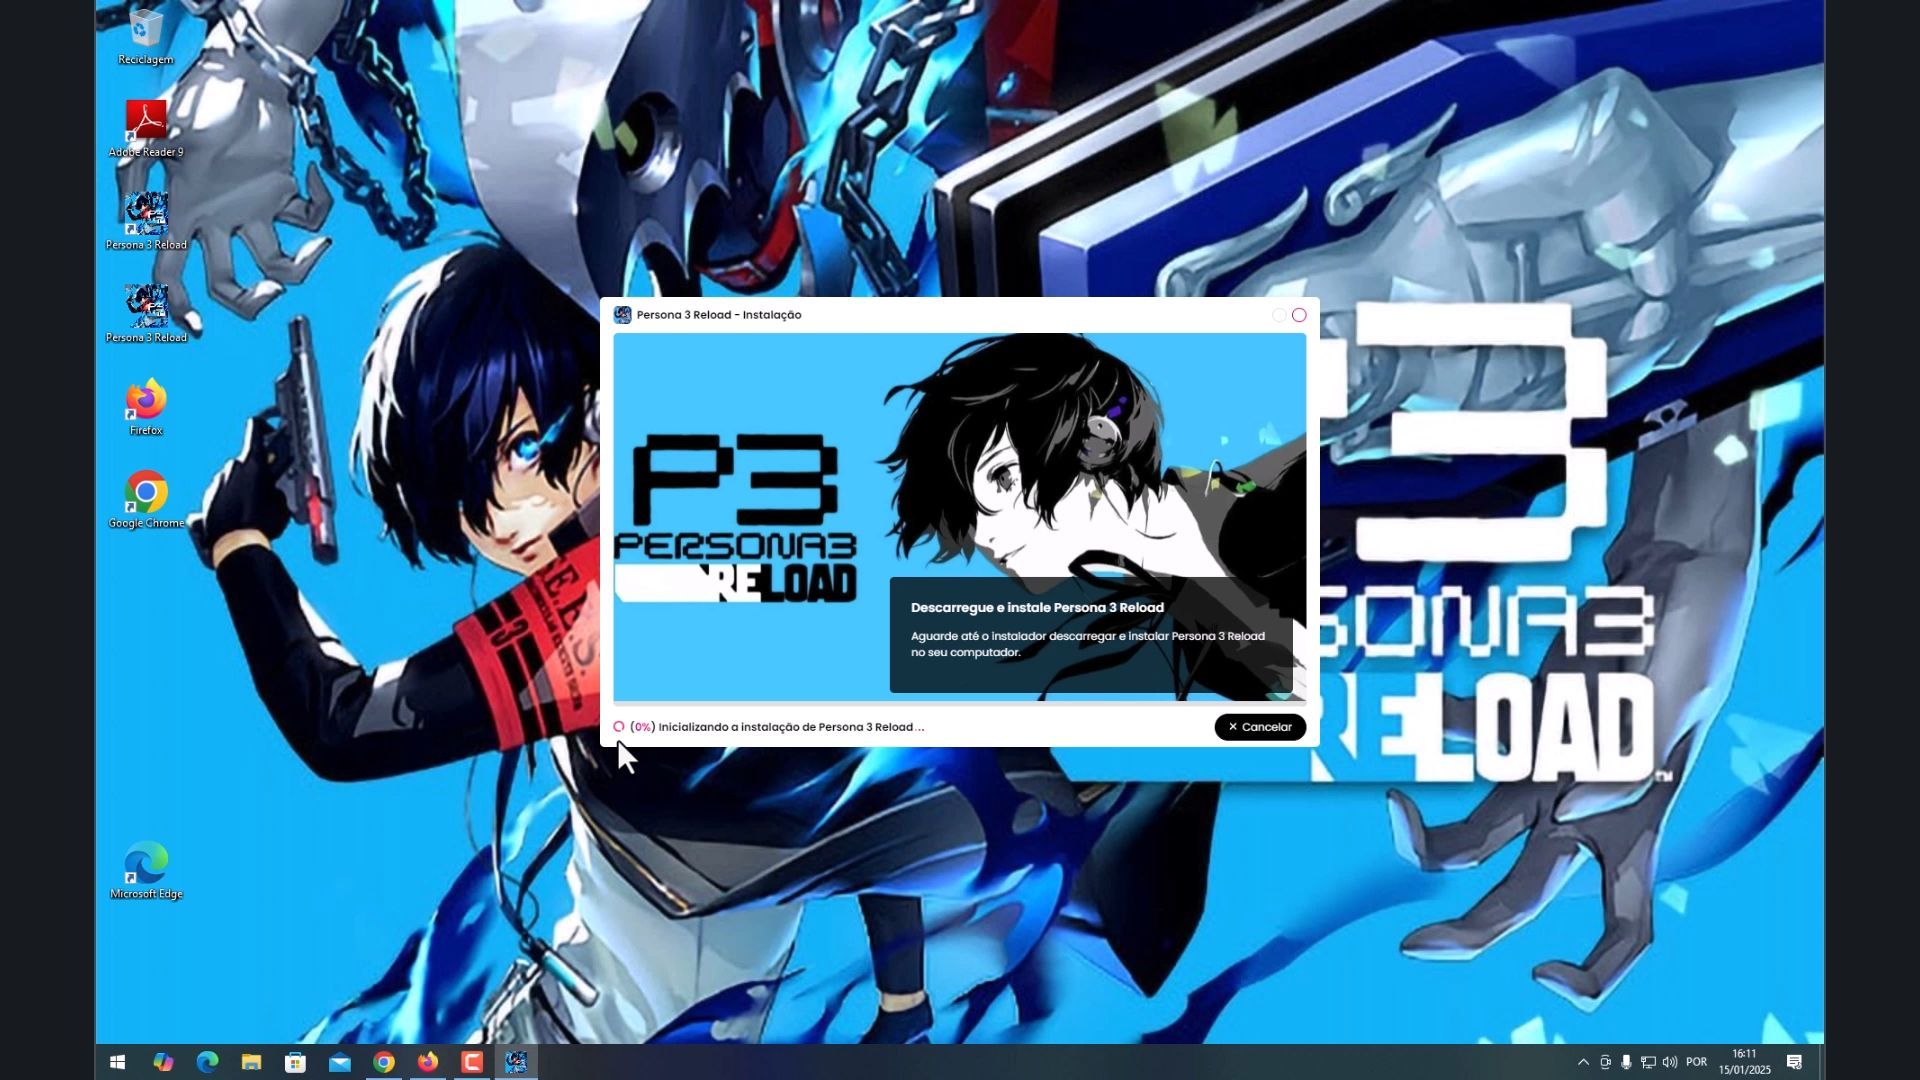
Task: Focus the Persona 3 Reload installer taskbar button
Action: point(516,1062)
